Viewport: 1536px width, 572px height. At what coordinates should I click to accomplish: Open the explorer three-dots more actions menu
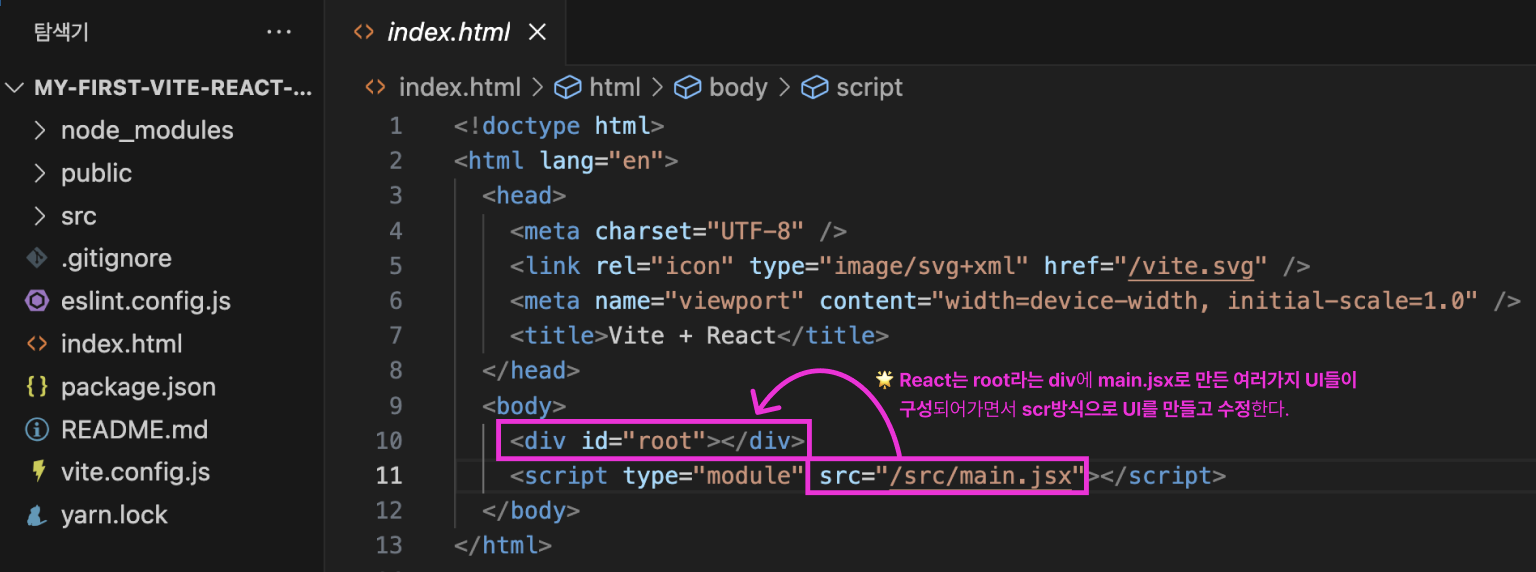tap(279, 33)
